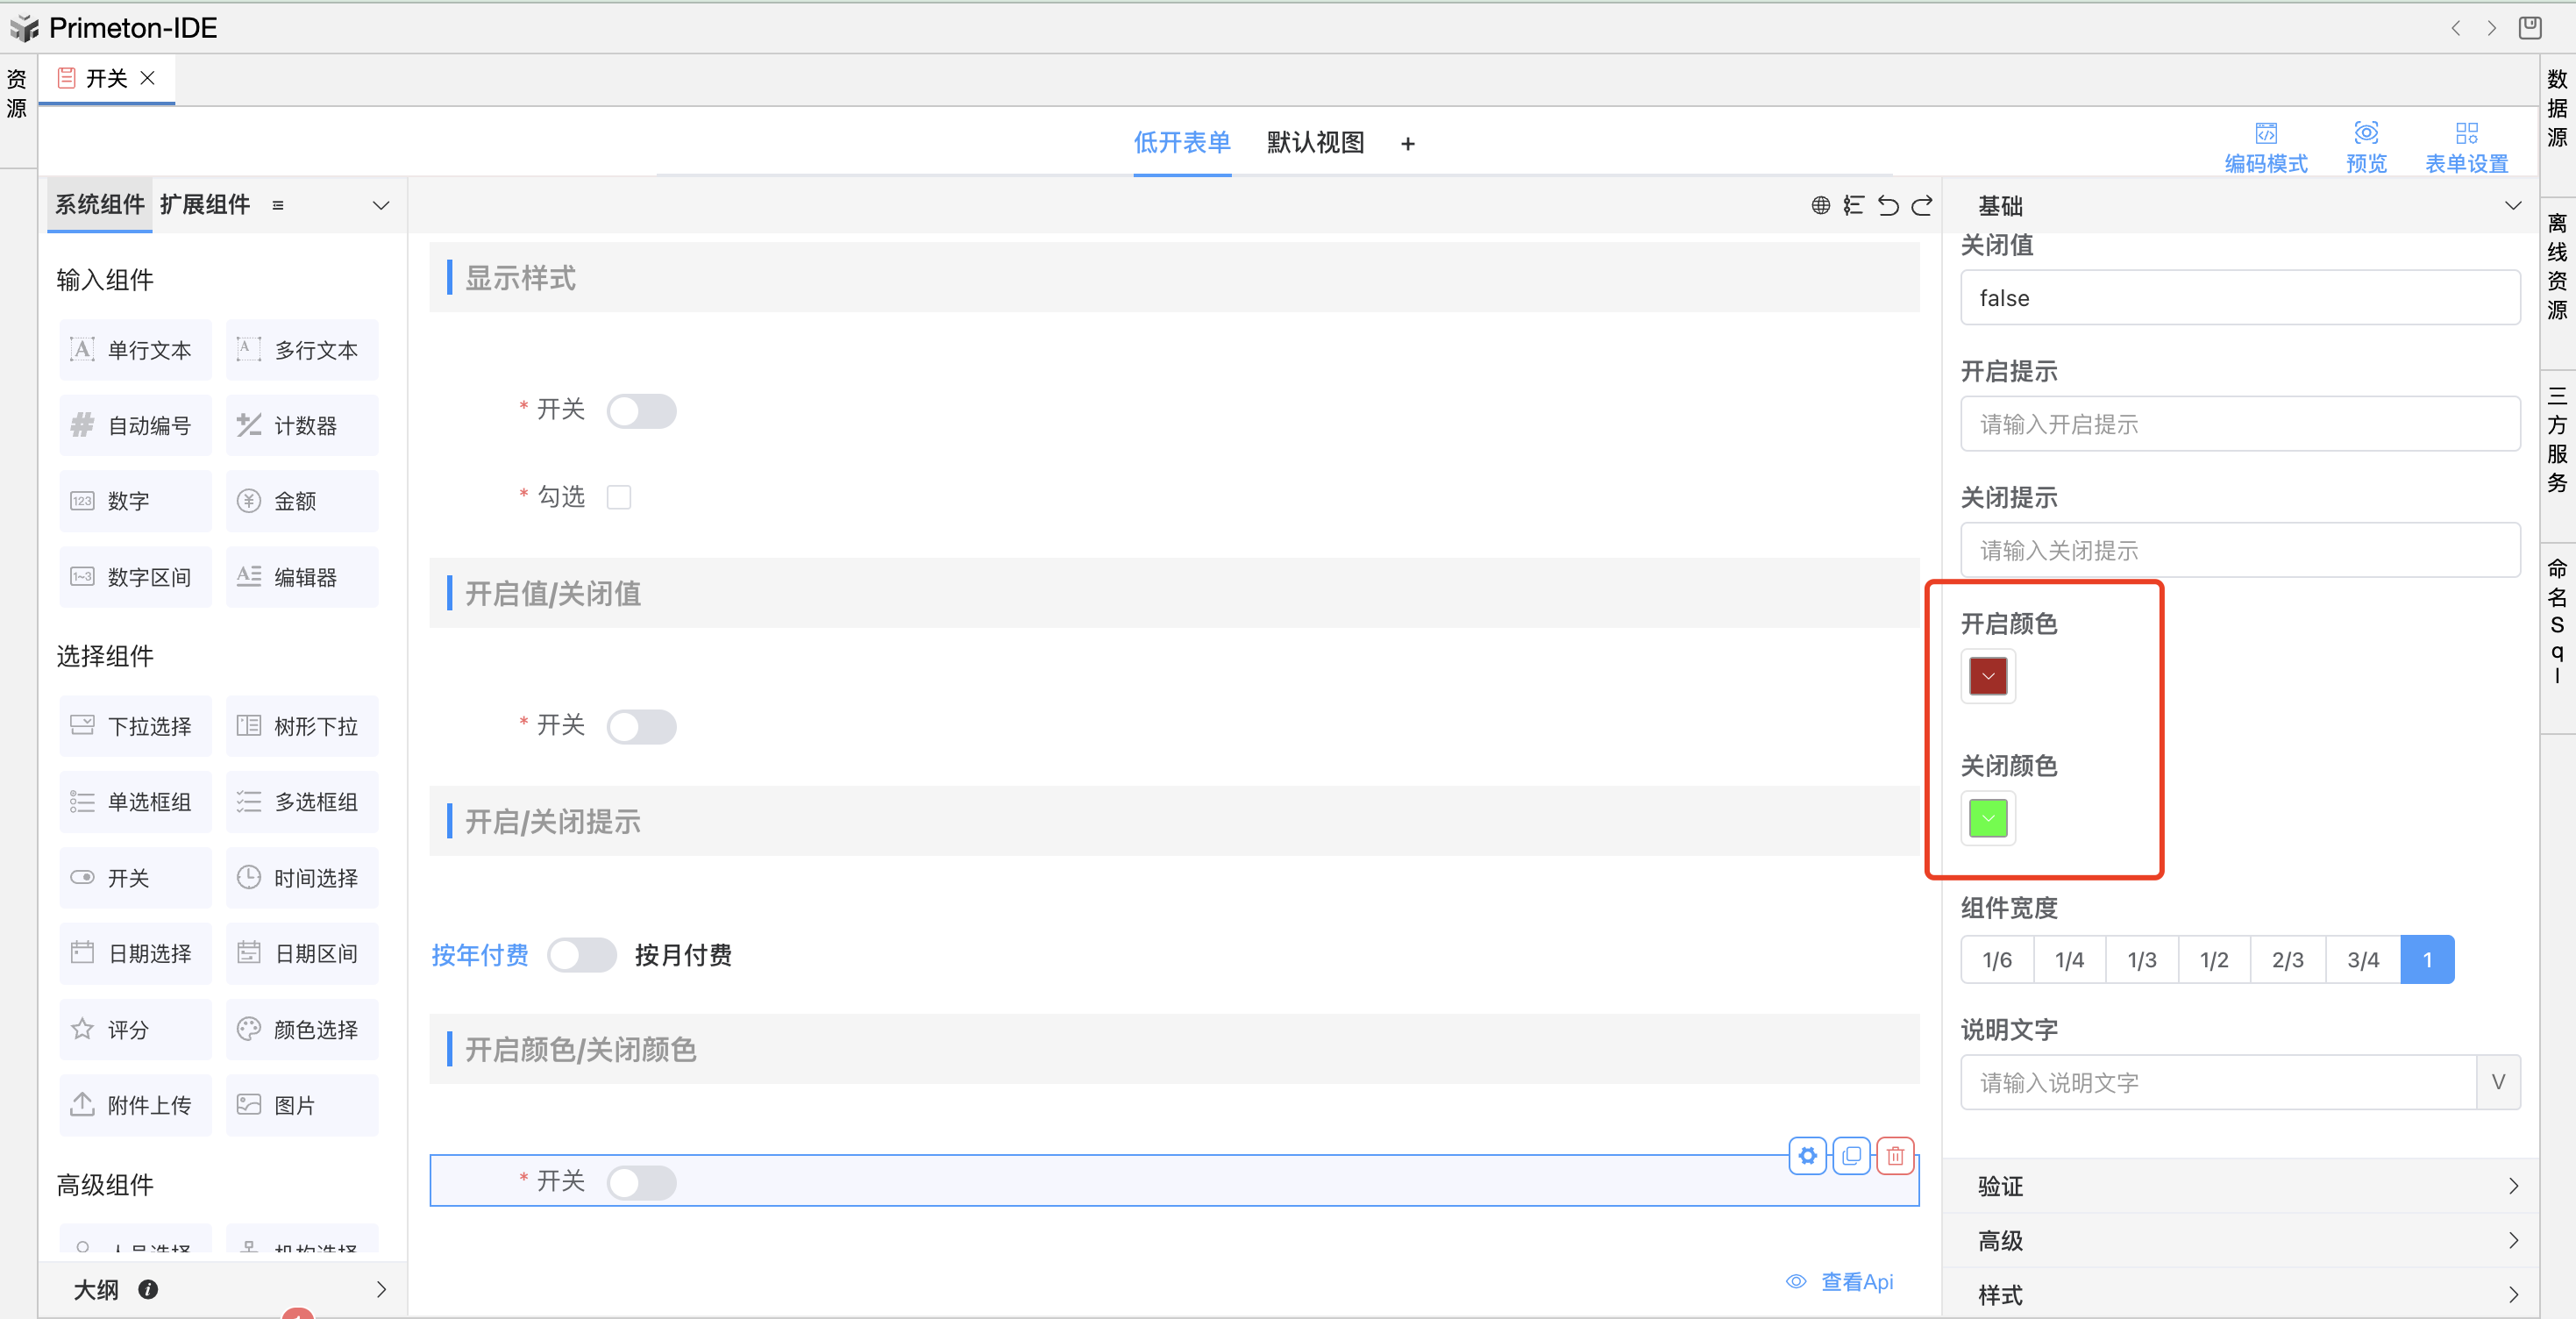Delete selected switch using red trash icon
Viewport: 2576px width, 1319px height.
1895,1156
